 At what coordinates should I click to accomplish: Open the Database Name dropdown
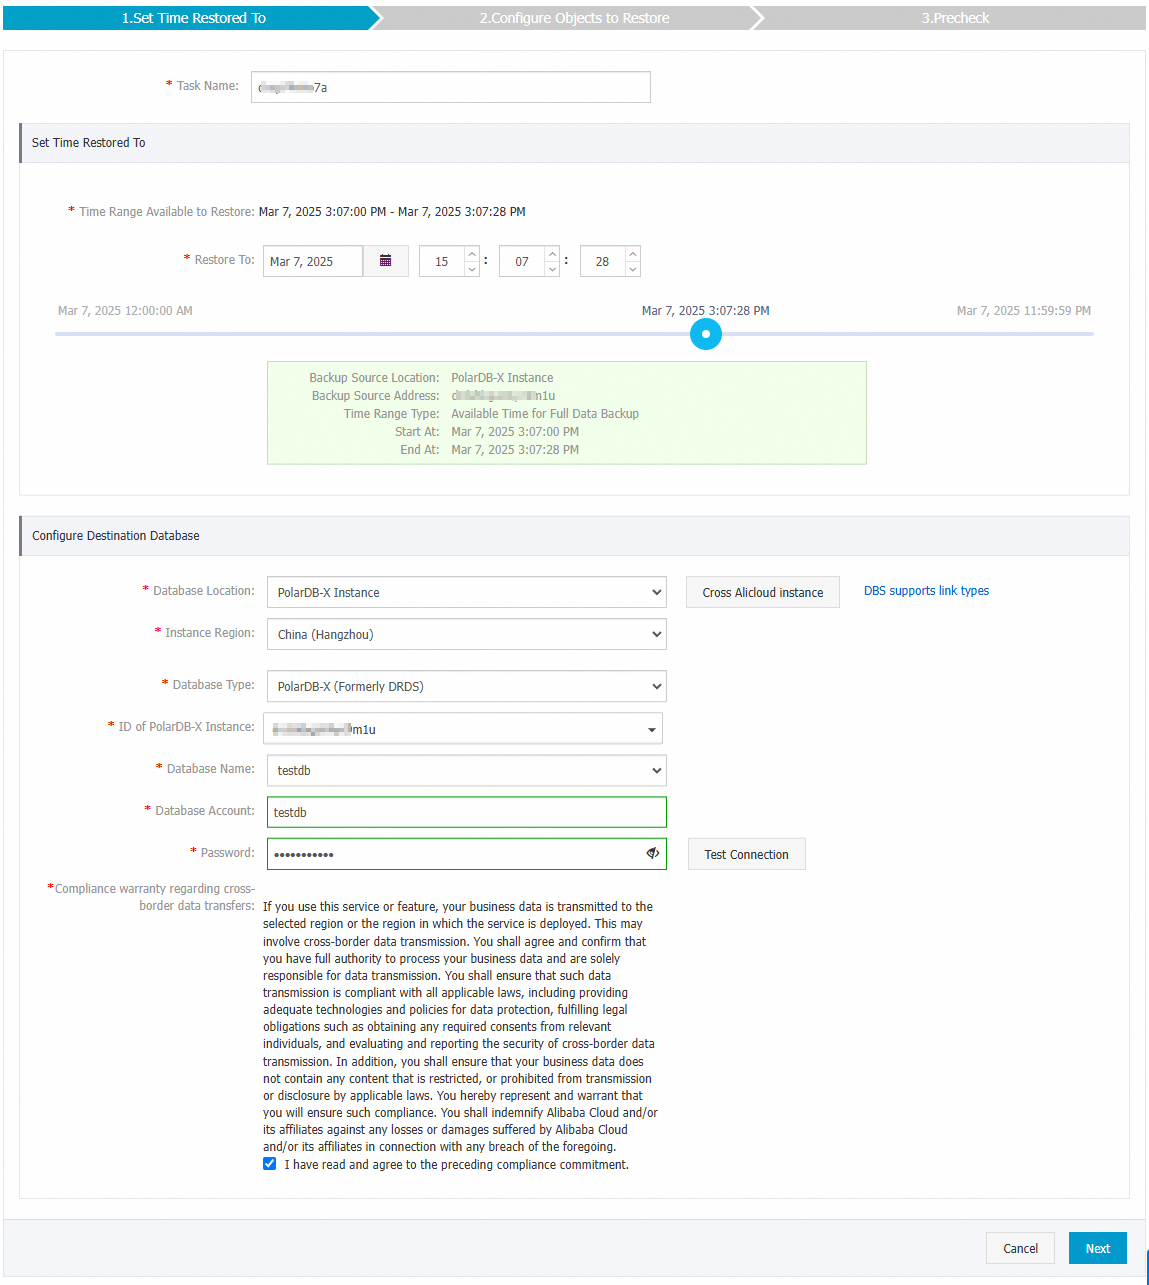pyautogui.click(x=467, y=770)
